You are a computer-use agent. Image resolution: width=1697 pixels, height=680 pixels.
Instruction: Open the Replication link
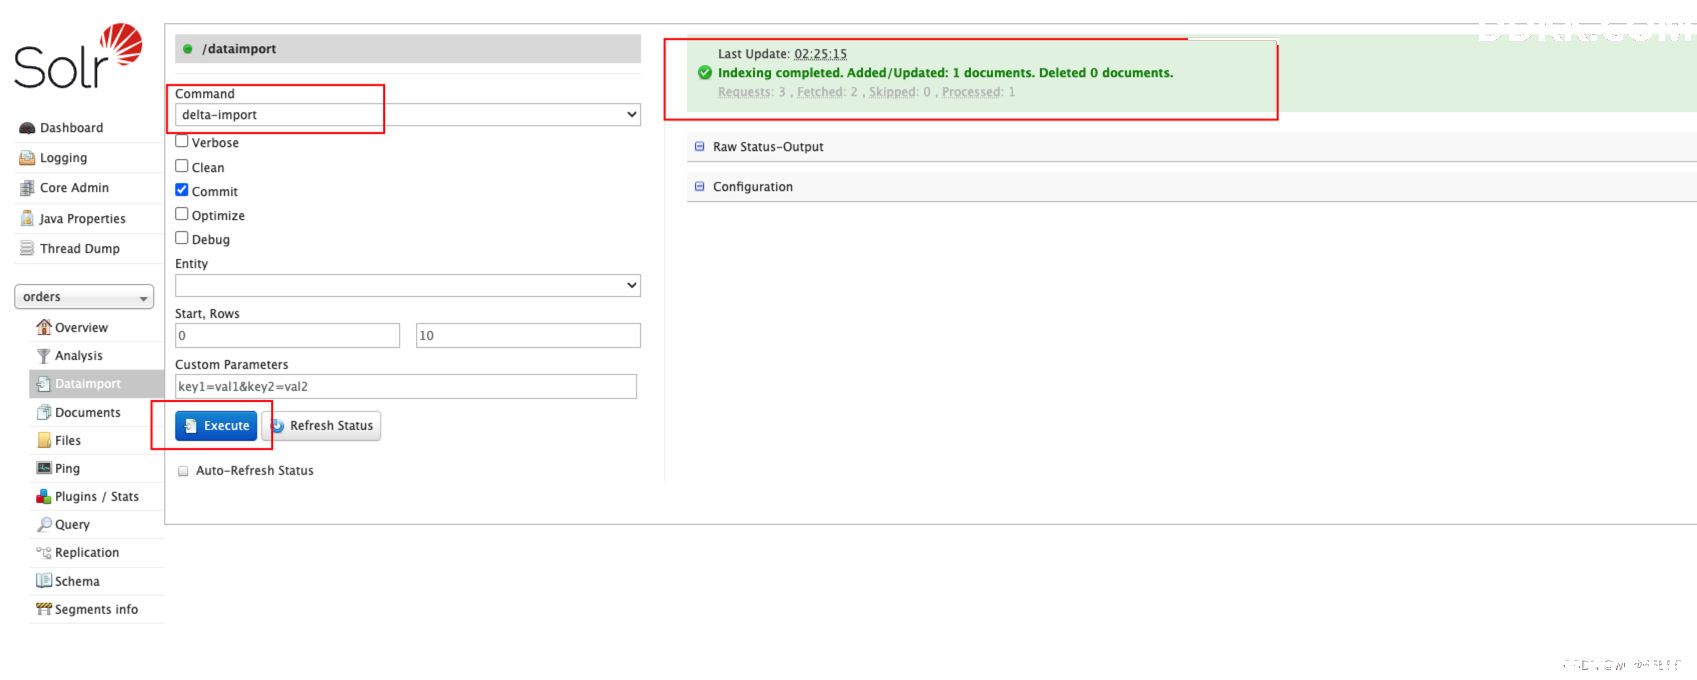pyautogui.click(x=86, y=553)
